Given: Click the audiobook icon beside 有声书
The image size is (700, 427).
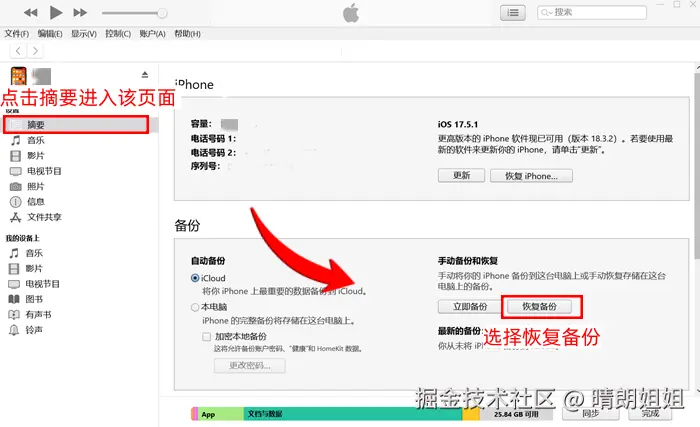Looking at the screenshot, I should point(14,315).
